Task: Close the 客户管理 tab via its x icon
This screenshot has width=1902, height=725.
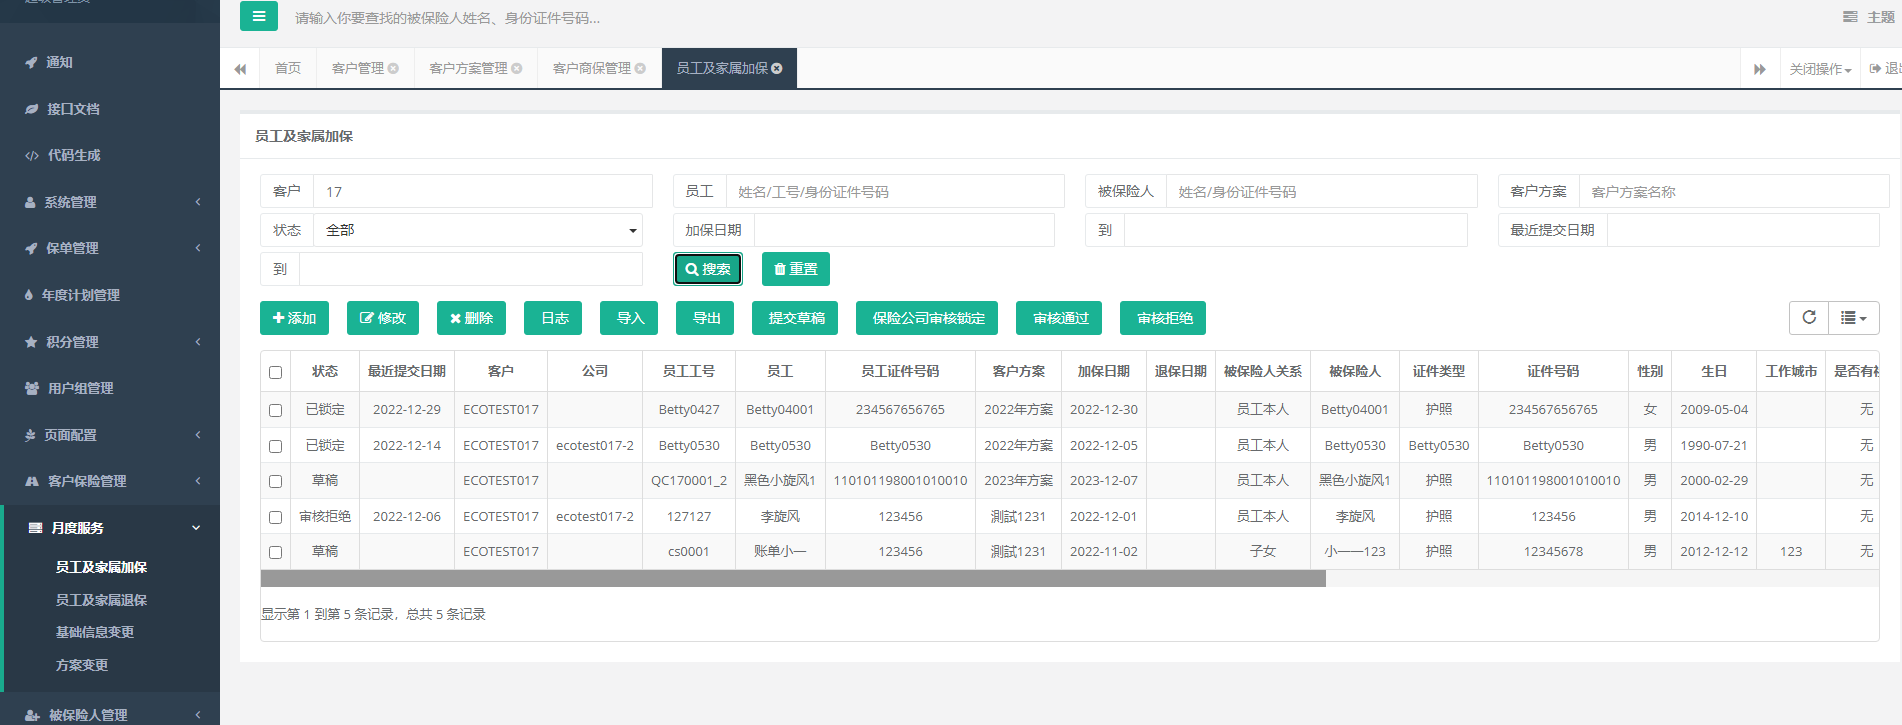Action: pos(393,68)
